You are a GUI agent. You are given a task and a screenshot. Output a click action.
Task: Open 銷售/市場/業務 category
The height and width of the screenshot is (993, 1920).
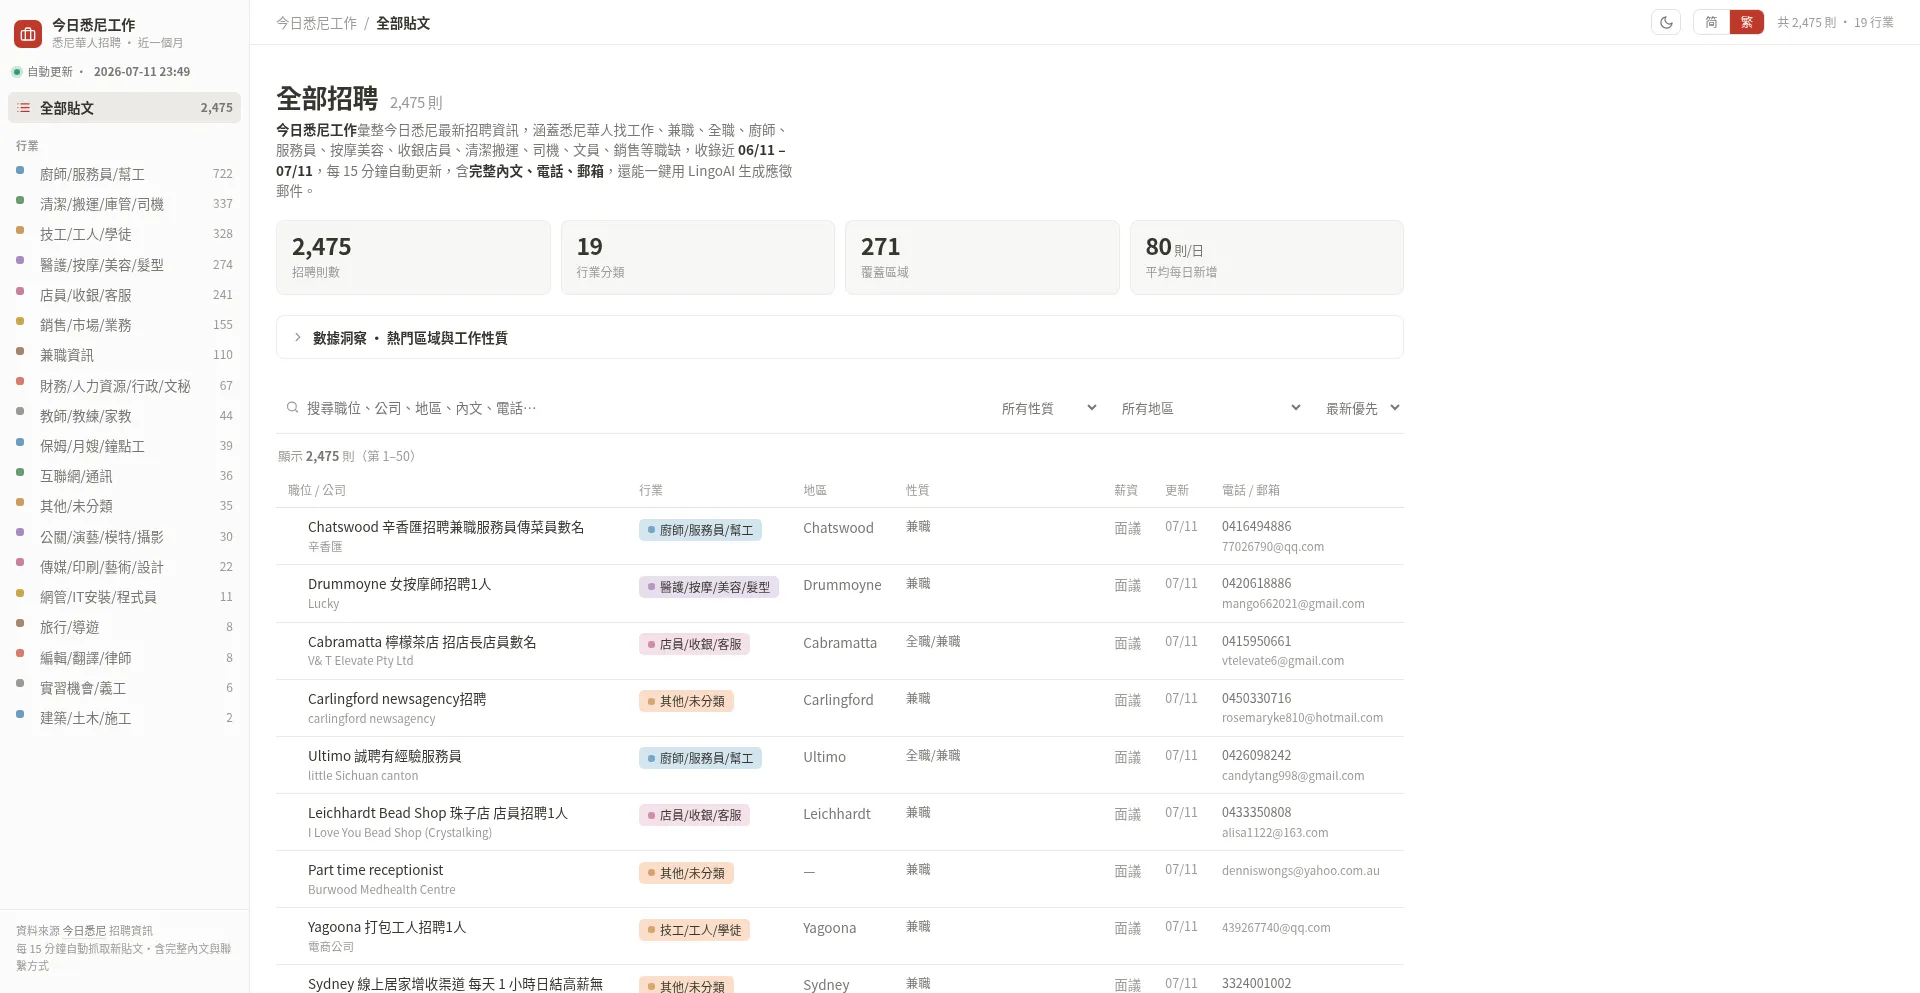click(x=124, y=325)
